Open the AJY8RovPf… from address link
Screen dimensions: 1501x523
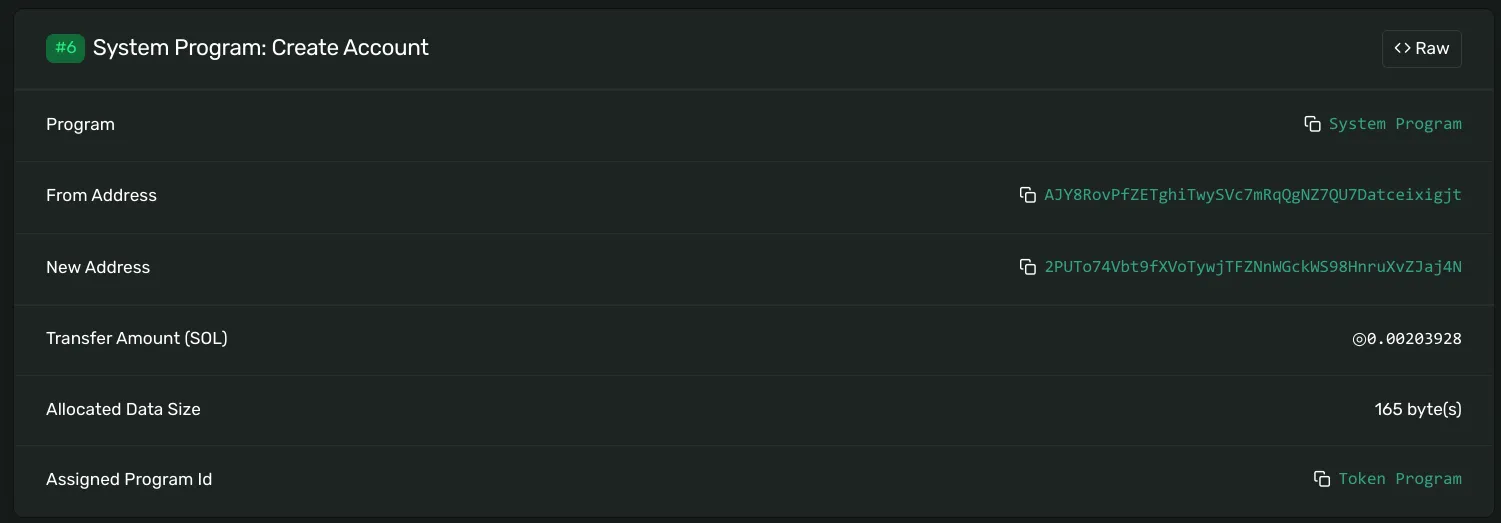(1253, 195)
